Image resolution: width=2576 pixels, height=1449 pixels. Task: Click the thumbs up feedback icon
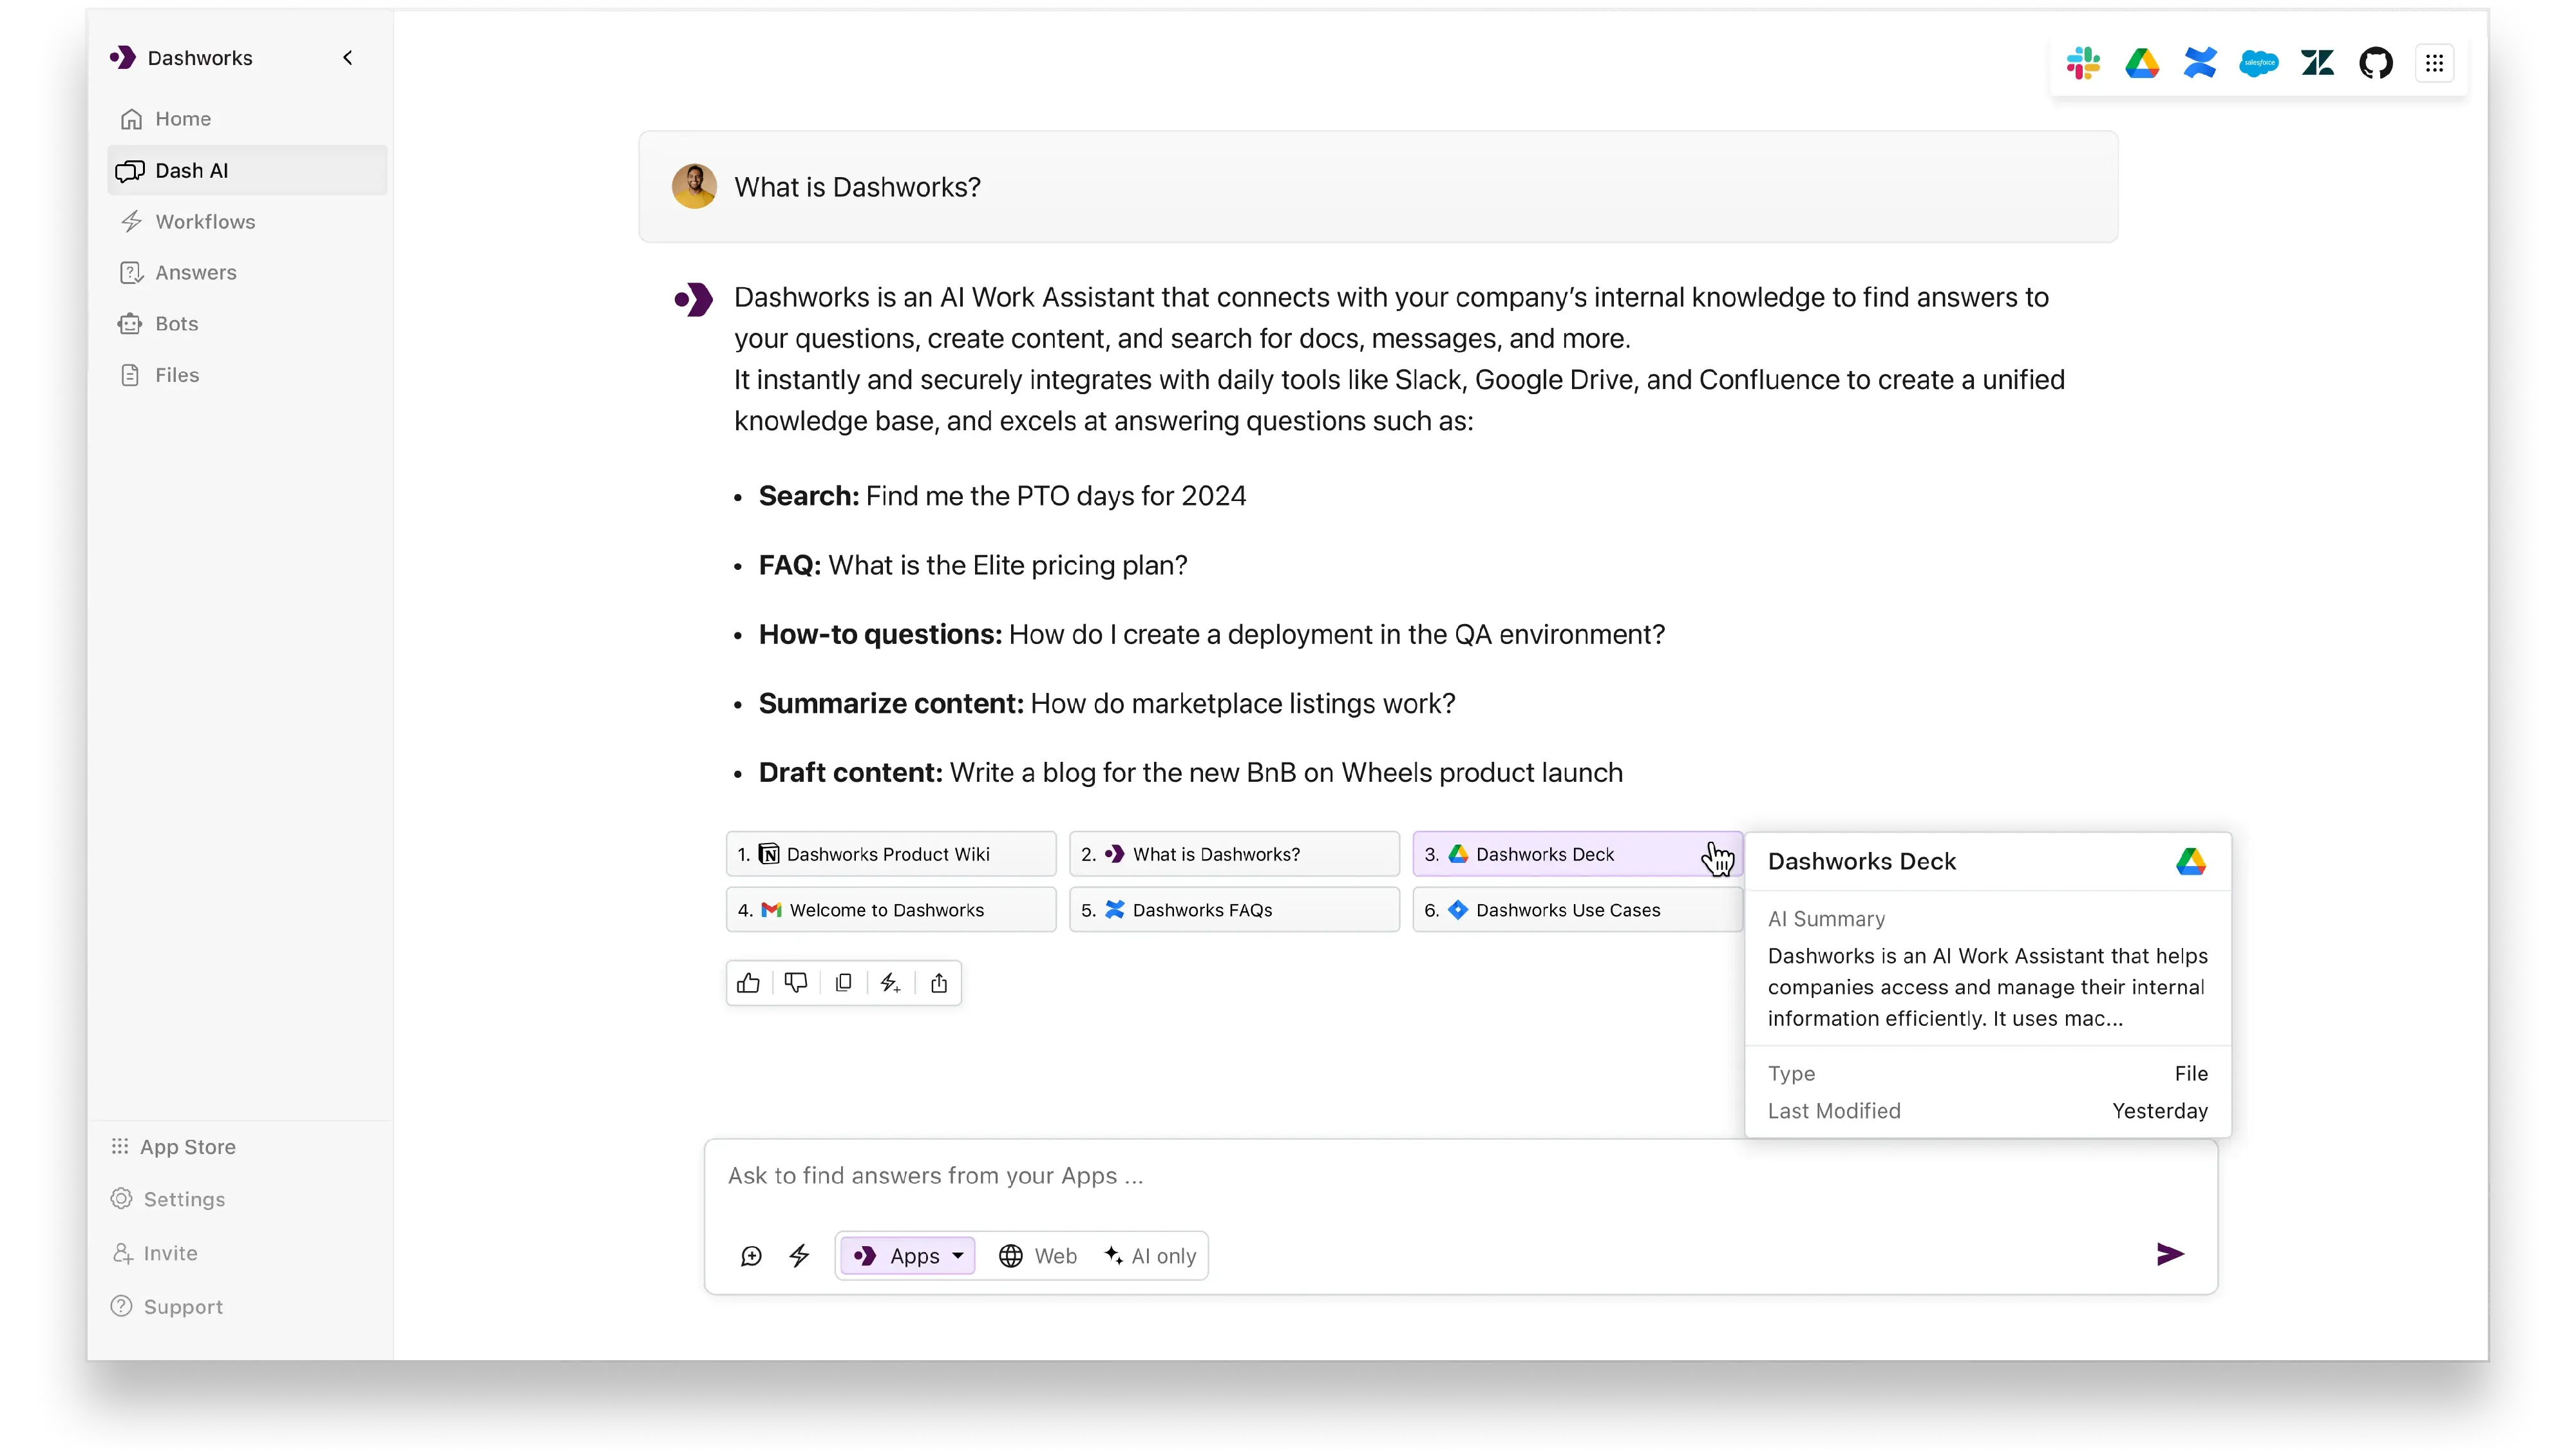click(x=748, y=982)
